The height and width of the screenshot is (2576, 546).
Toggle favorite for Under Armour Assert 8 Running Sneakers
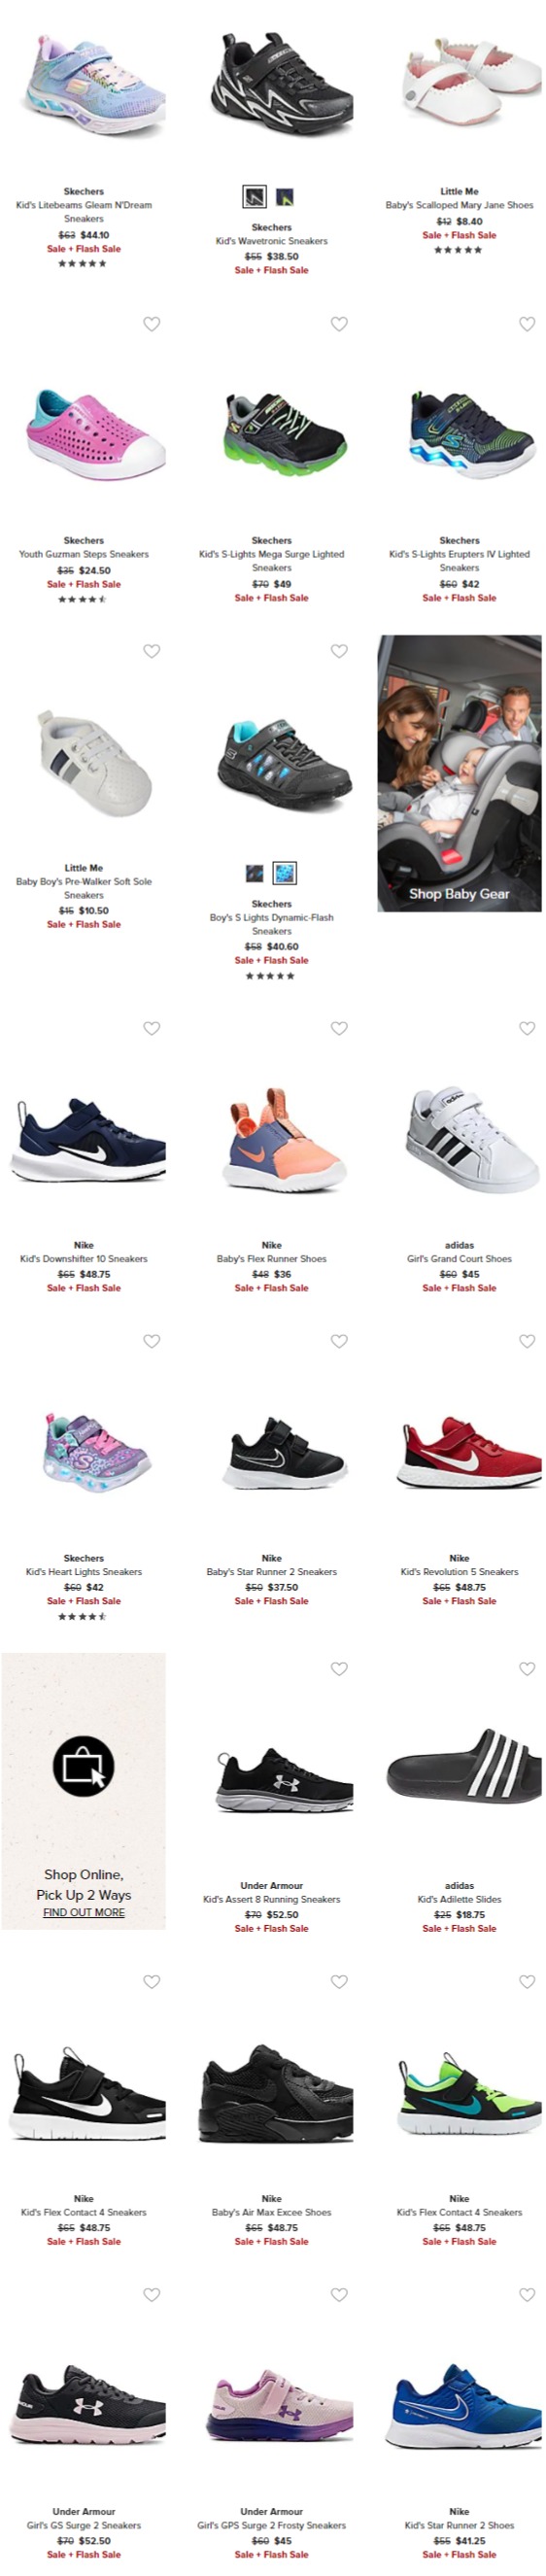[339, 1669]
